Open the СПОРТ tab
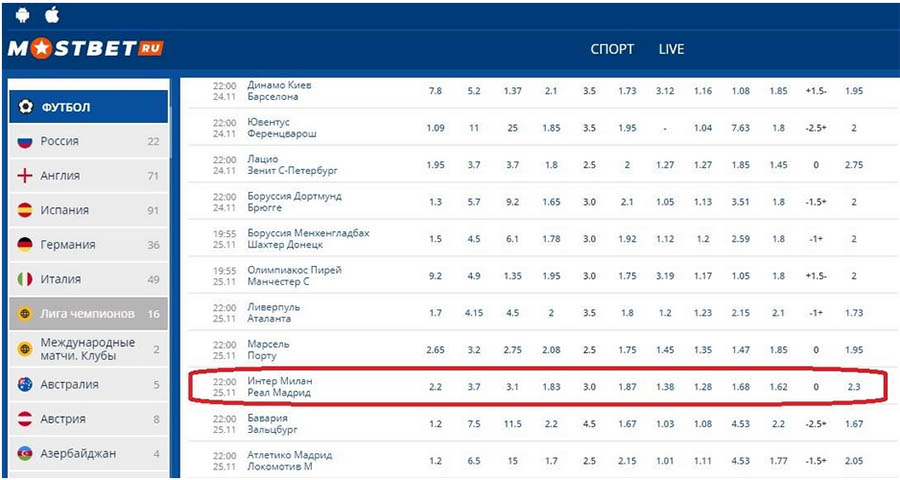Viewport: 900px width, 480px height. click(612, 50)
